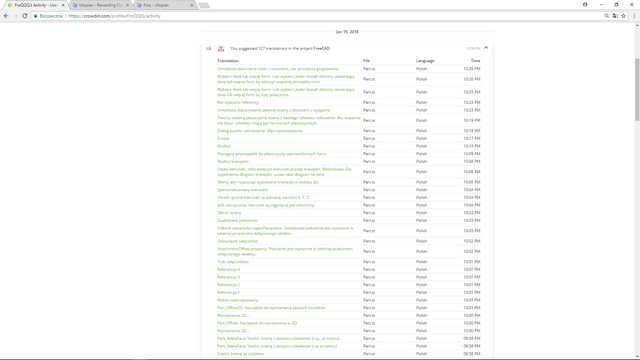Viewport: 640px width, 360px height.
Task: Click the crowdin.com address bar URL
Action: pos(114,16)
